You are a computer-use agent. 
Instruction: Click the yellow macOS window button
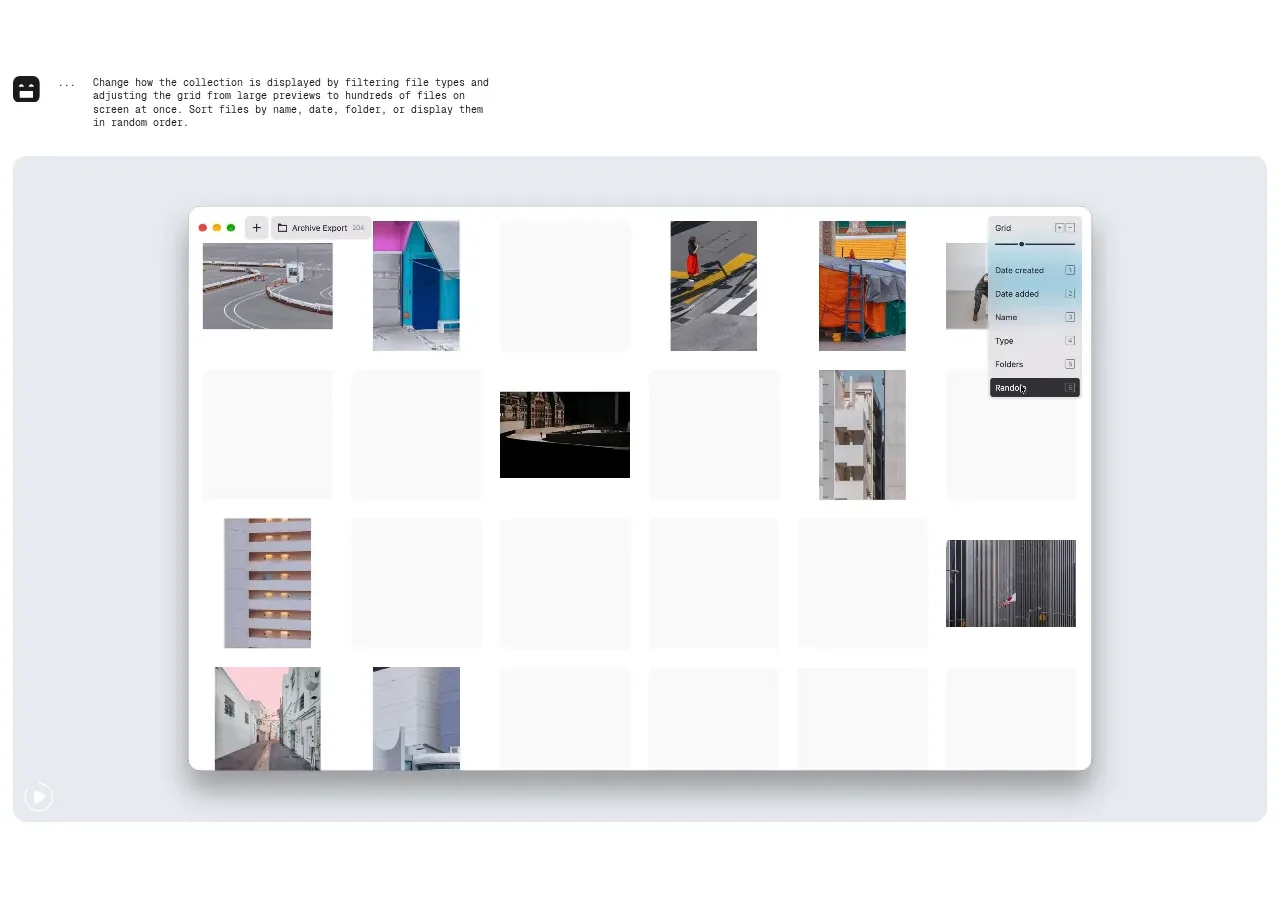217,228
